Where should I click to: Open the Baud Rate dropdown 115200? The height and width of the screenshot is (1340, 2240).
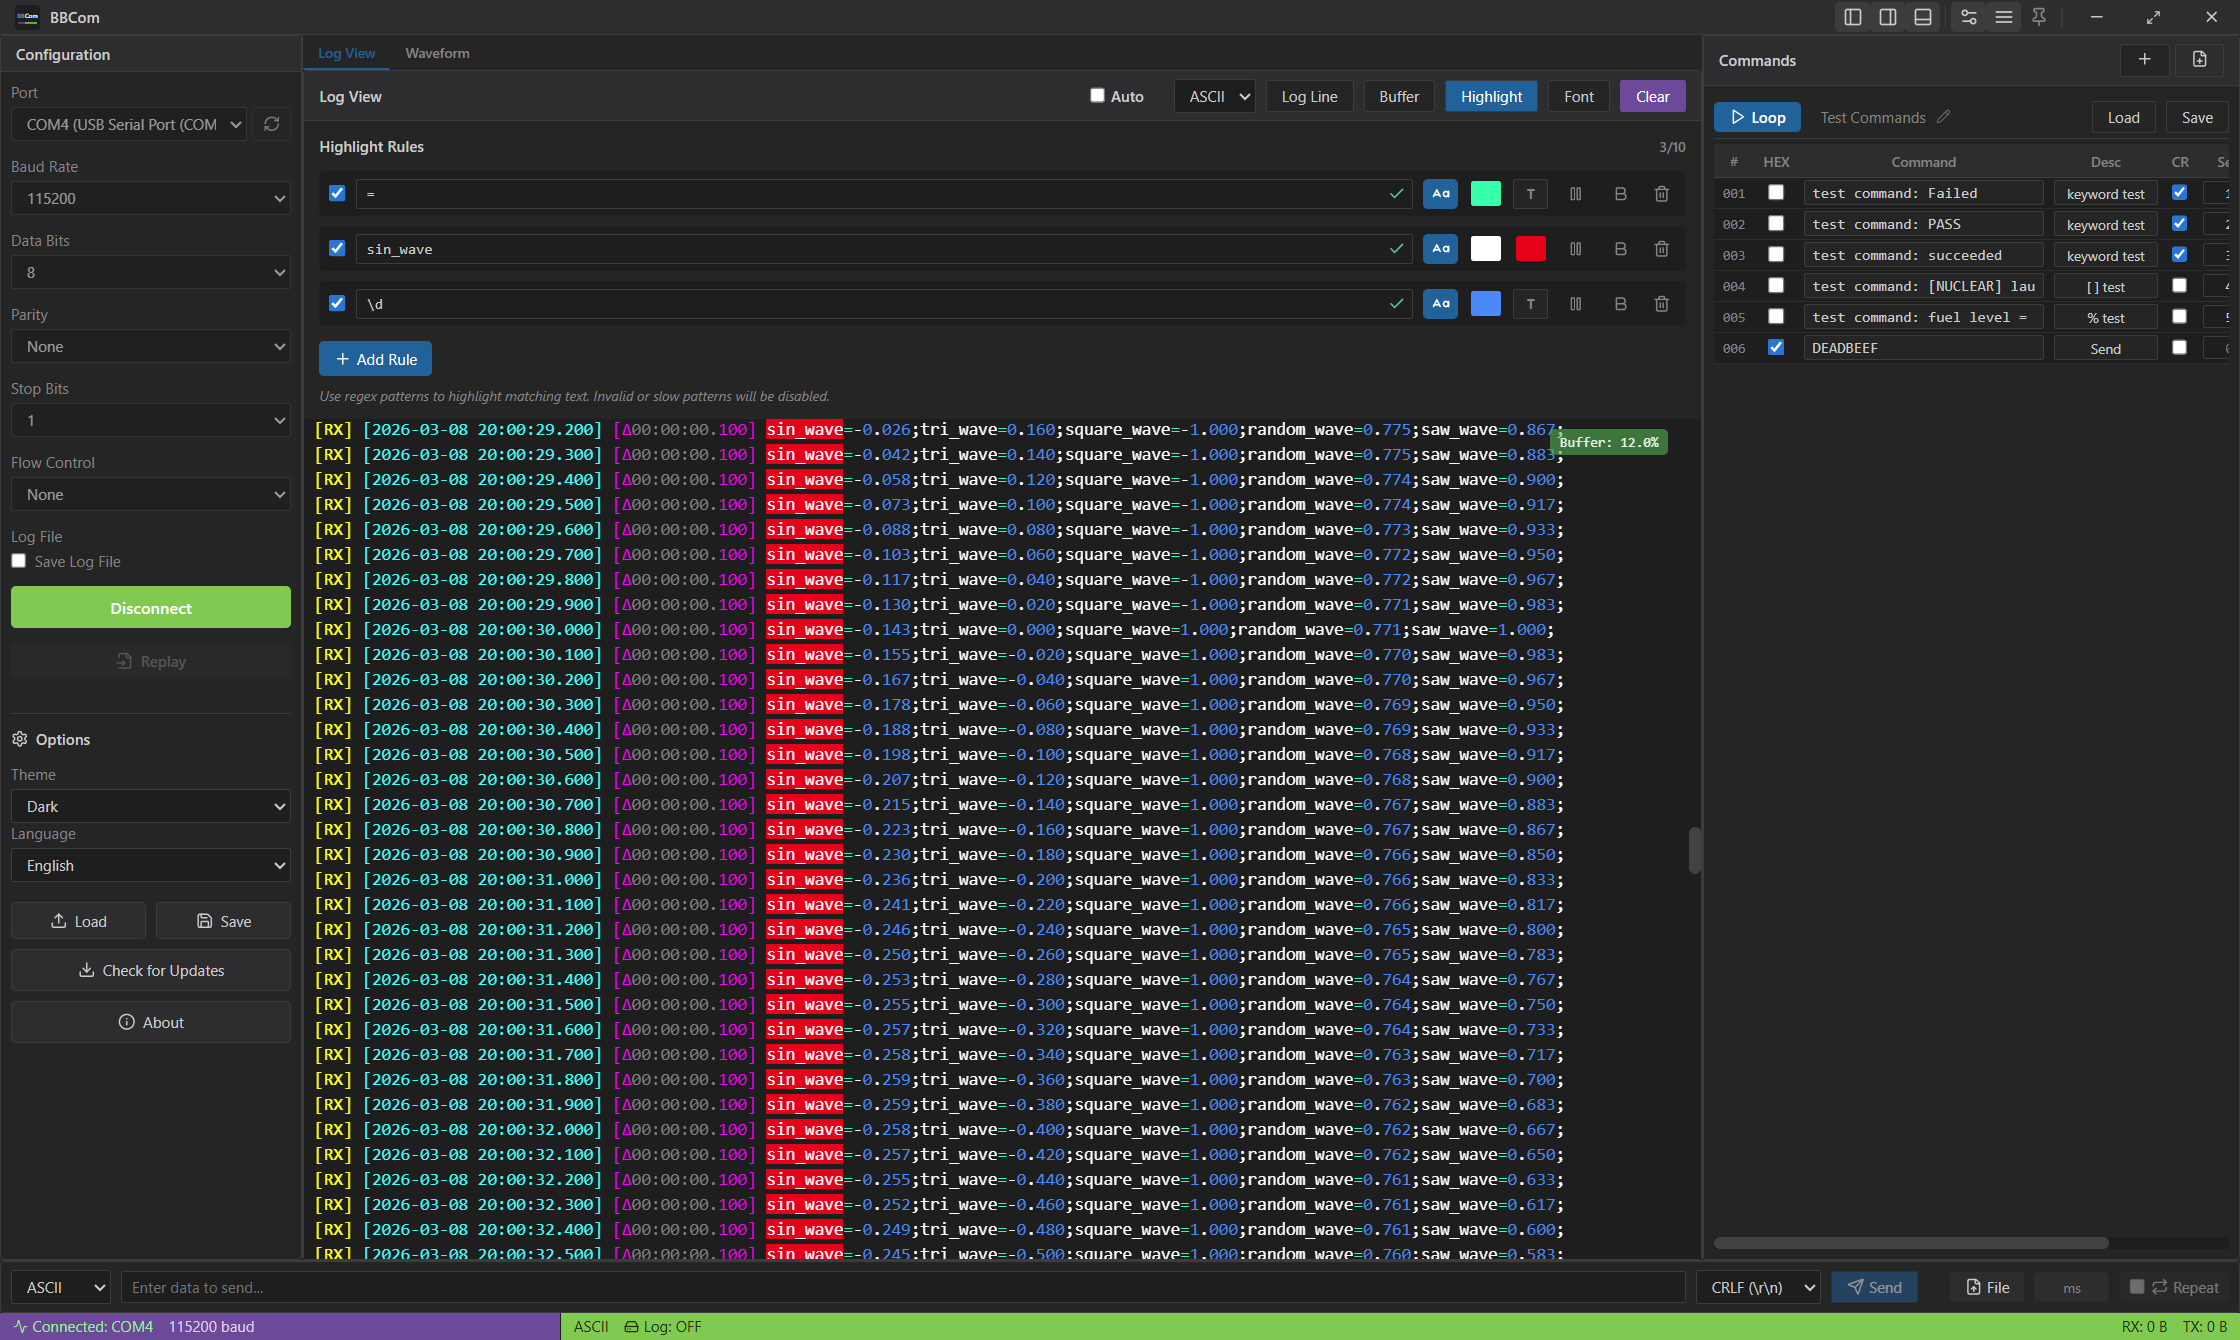[x=151, y=198]
